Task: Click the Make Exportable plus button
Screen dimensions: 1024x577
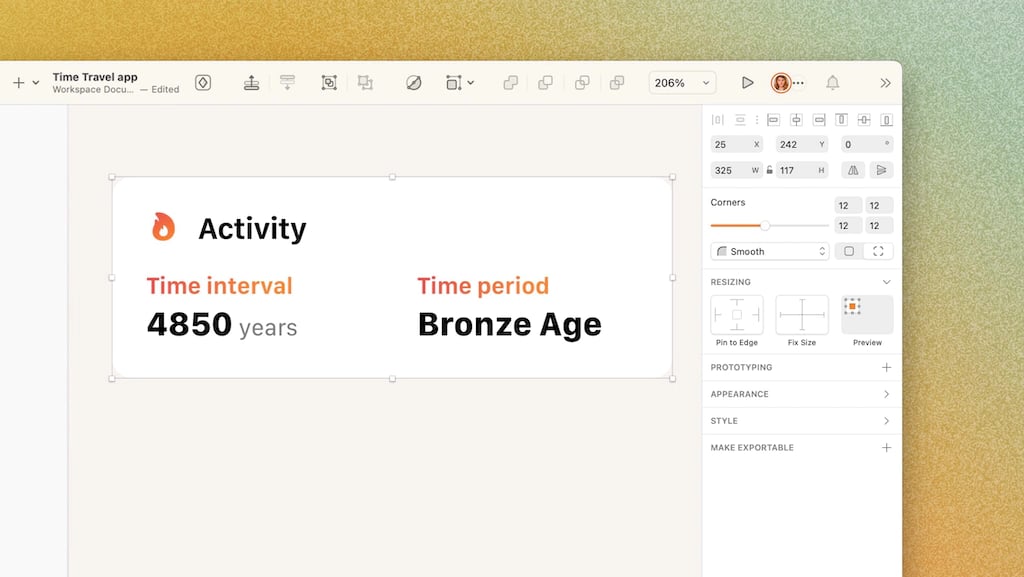Action: [x=886, y=448]
